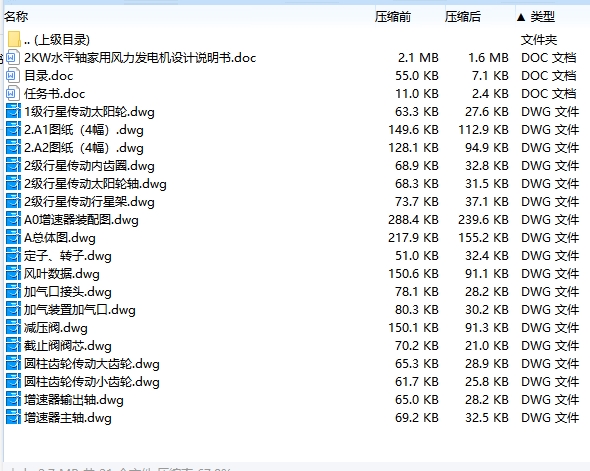The height and width of the screenshot is (471, 590).
Task: Select file name 2KW水平轴家用风力发电机设计说明书.doc
Action: pyautogui.click(x=140, y=58)
